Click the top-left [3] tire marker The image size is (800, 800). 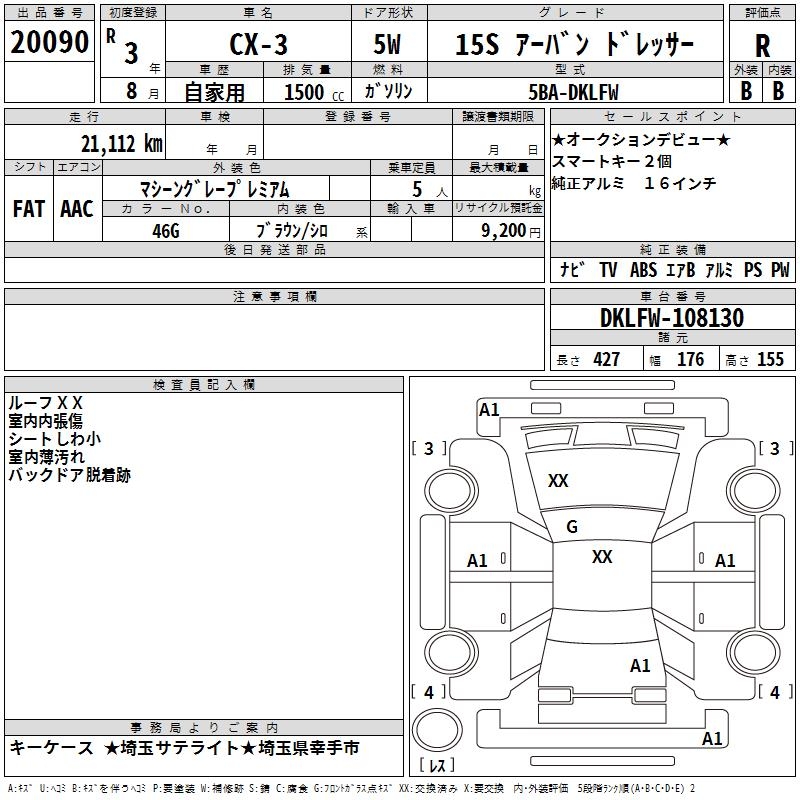coord(429,448)
